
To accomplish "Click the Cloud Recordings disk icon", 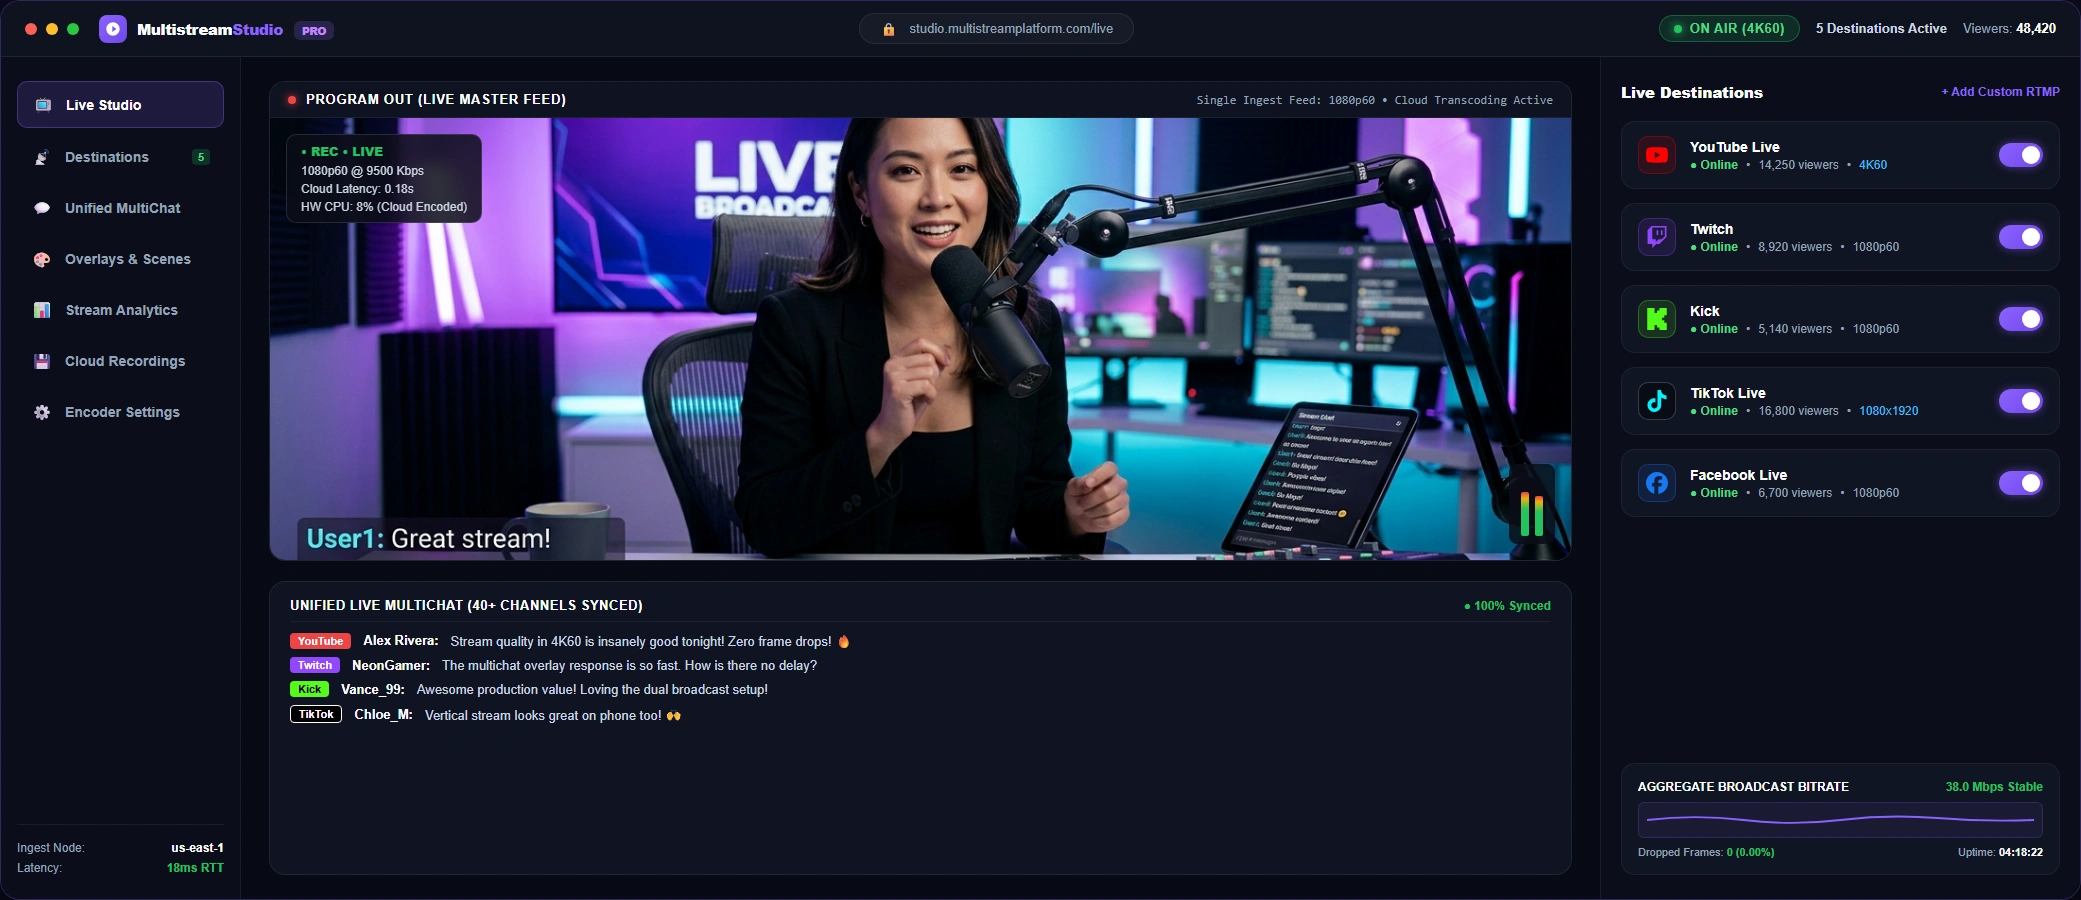I will point(42,361).
